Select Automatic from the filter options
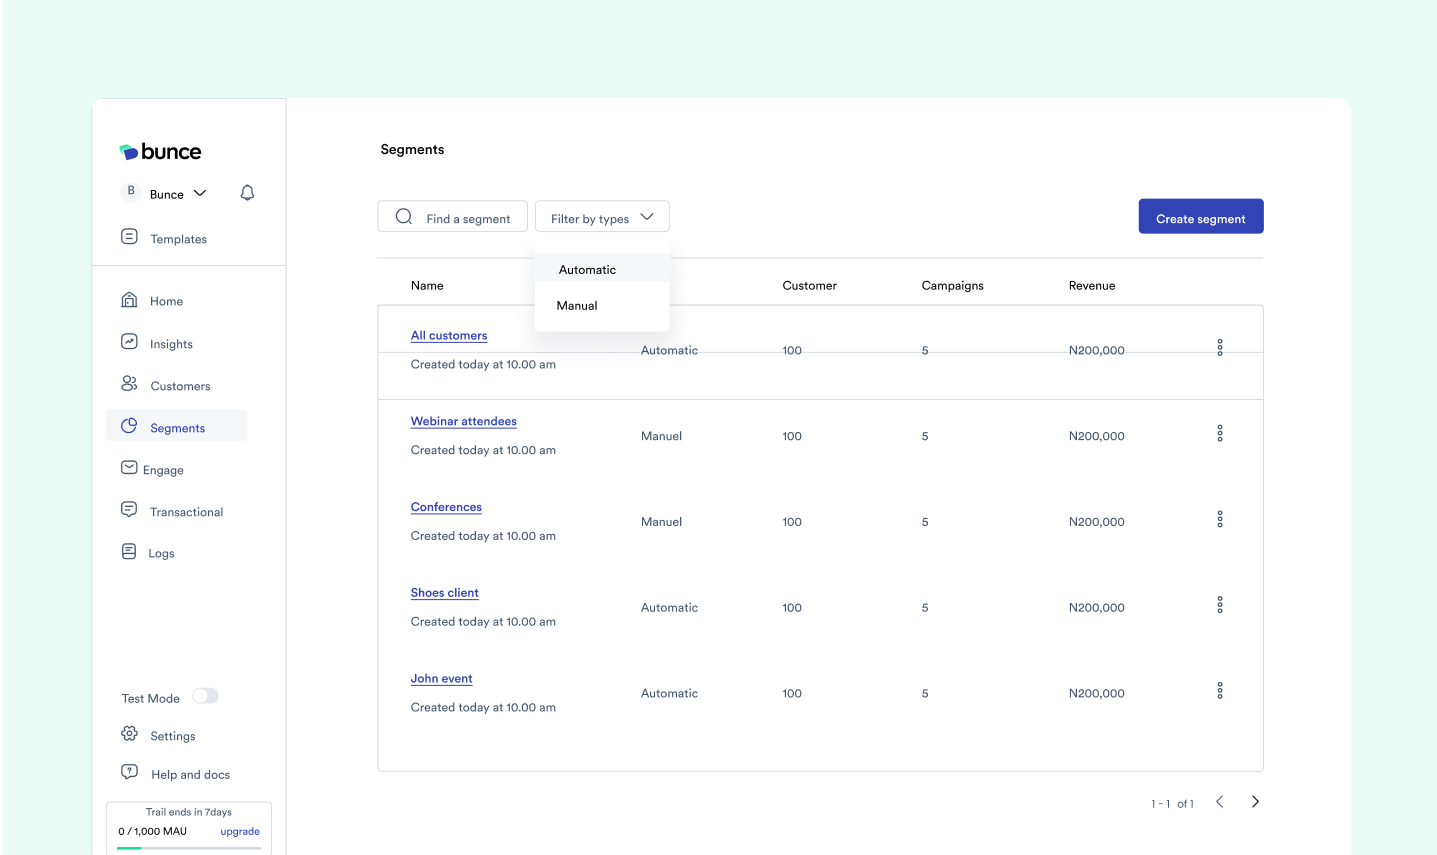Image resolution: width=1437 pixels, height=855 pixels. (x=587, y=269)
